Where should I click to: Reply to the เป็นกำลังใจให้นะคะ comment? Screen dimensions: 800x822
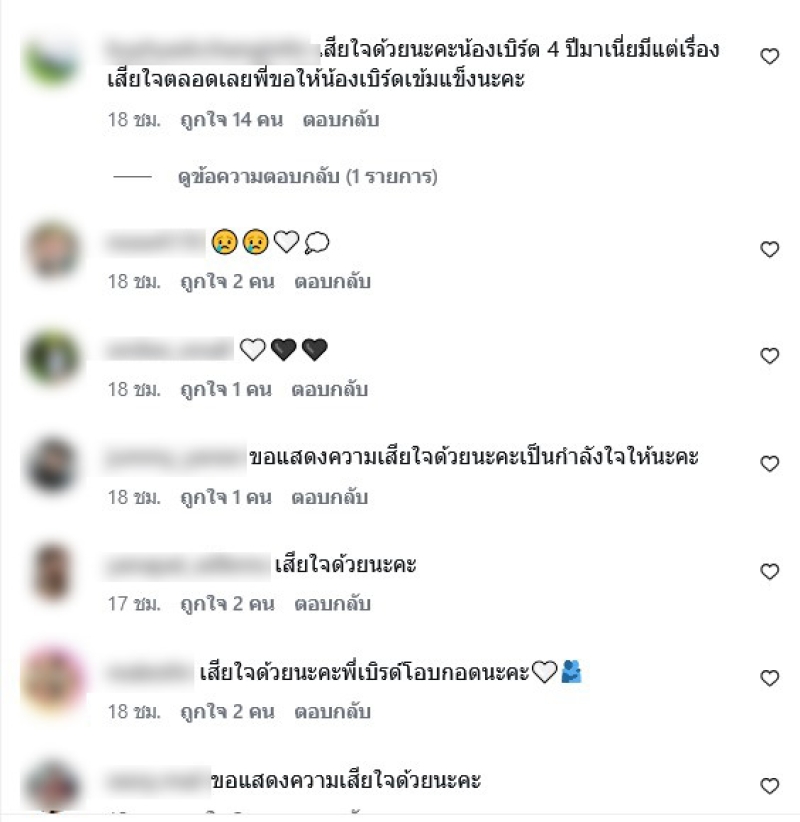(329, 497)
